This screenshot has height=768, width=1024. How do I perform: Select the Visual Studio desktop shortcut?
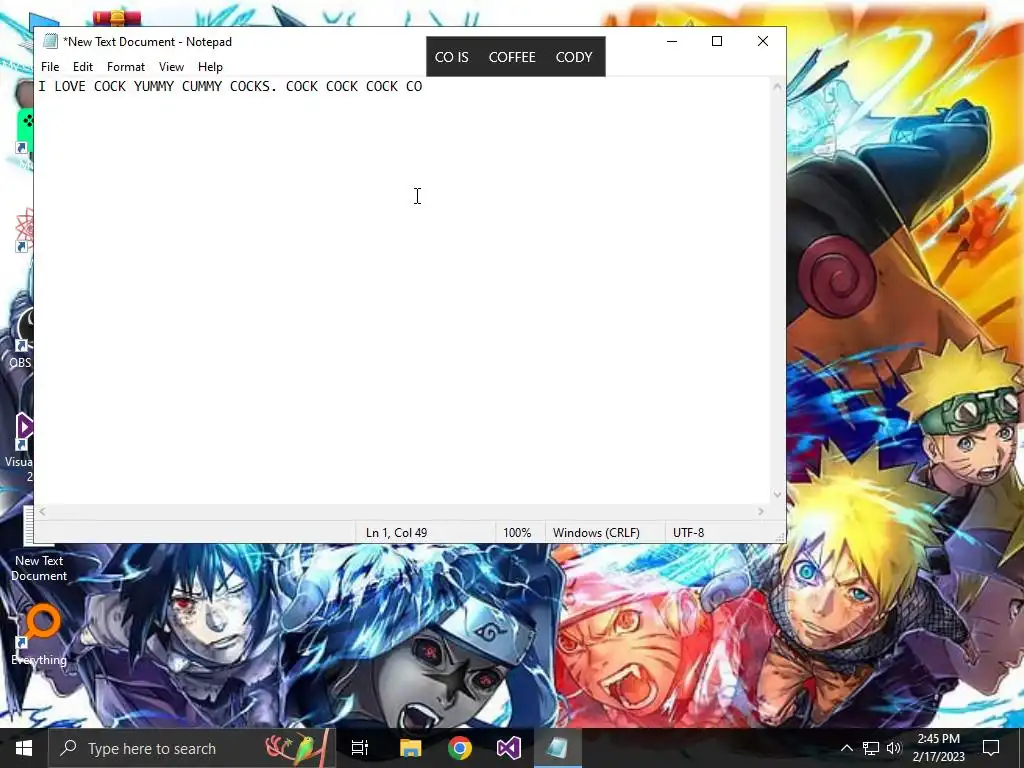pyautogui.click(x=20, y=447)
